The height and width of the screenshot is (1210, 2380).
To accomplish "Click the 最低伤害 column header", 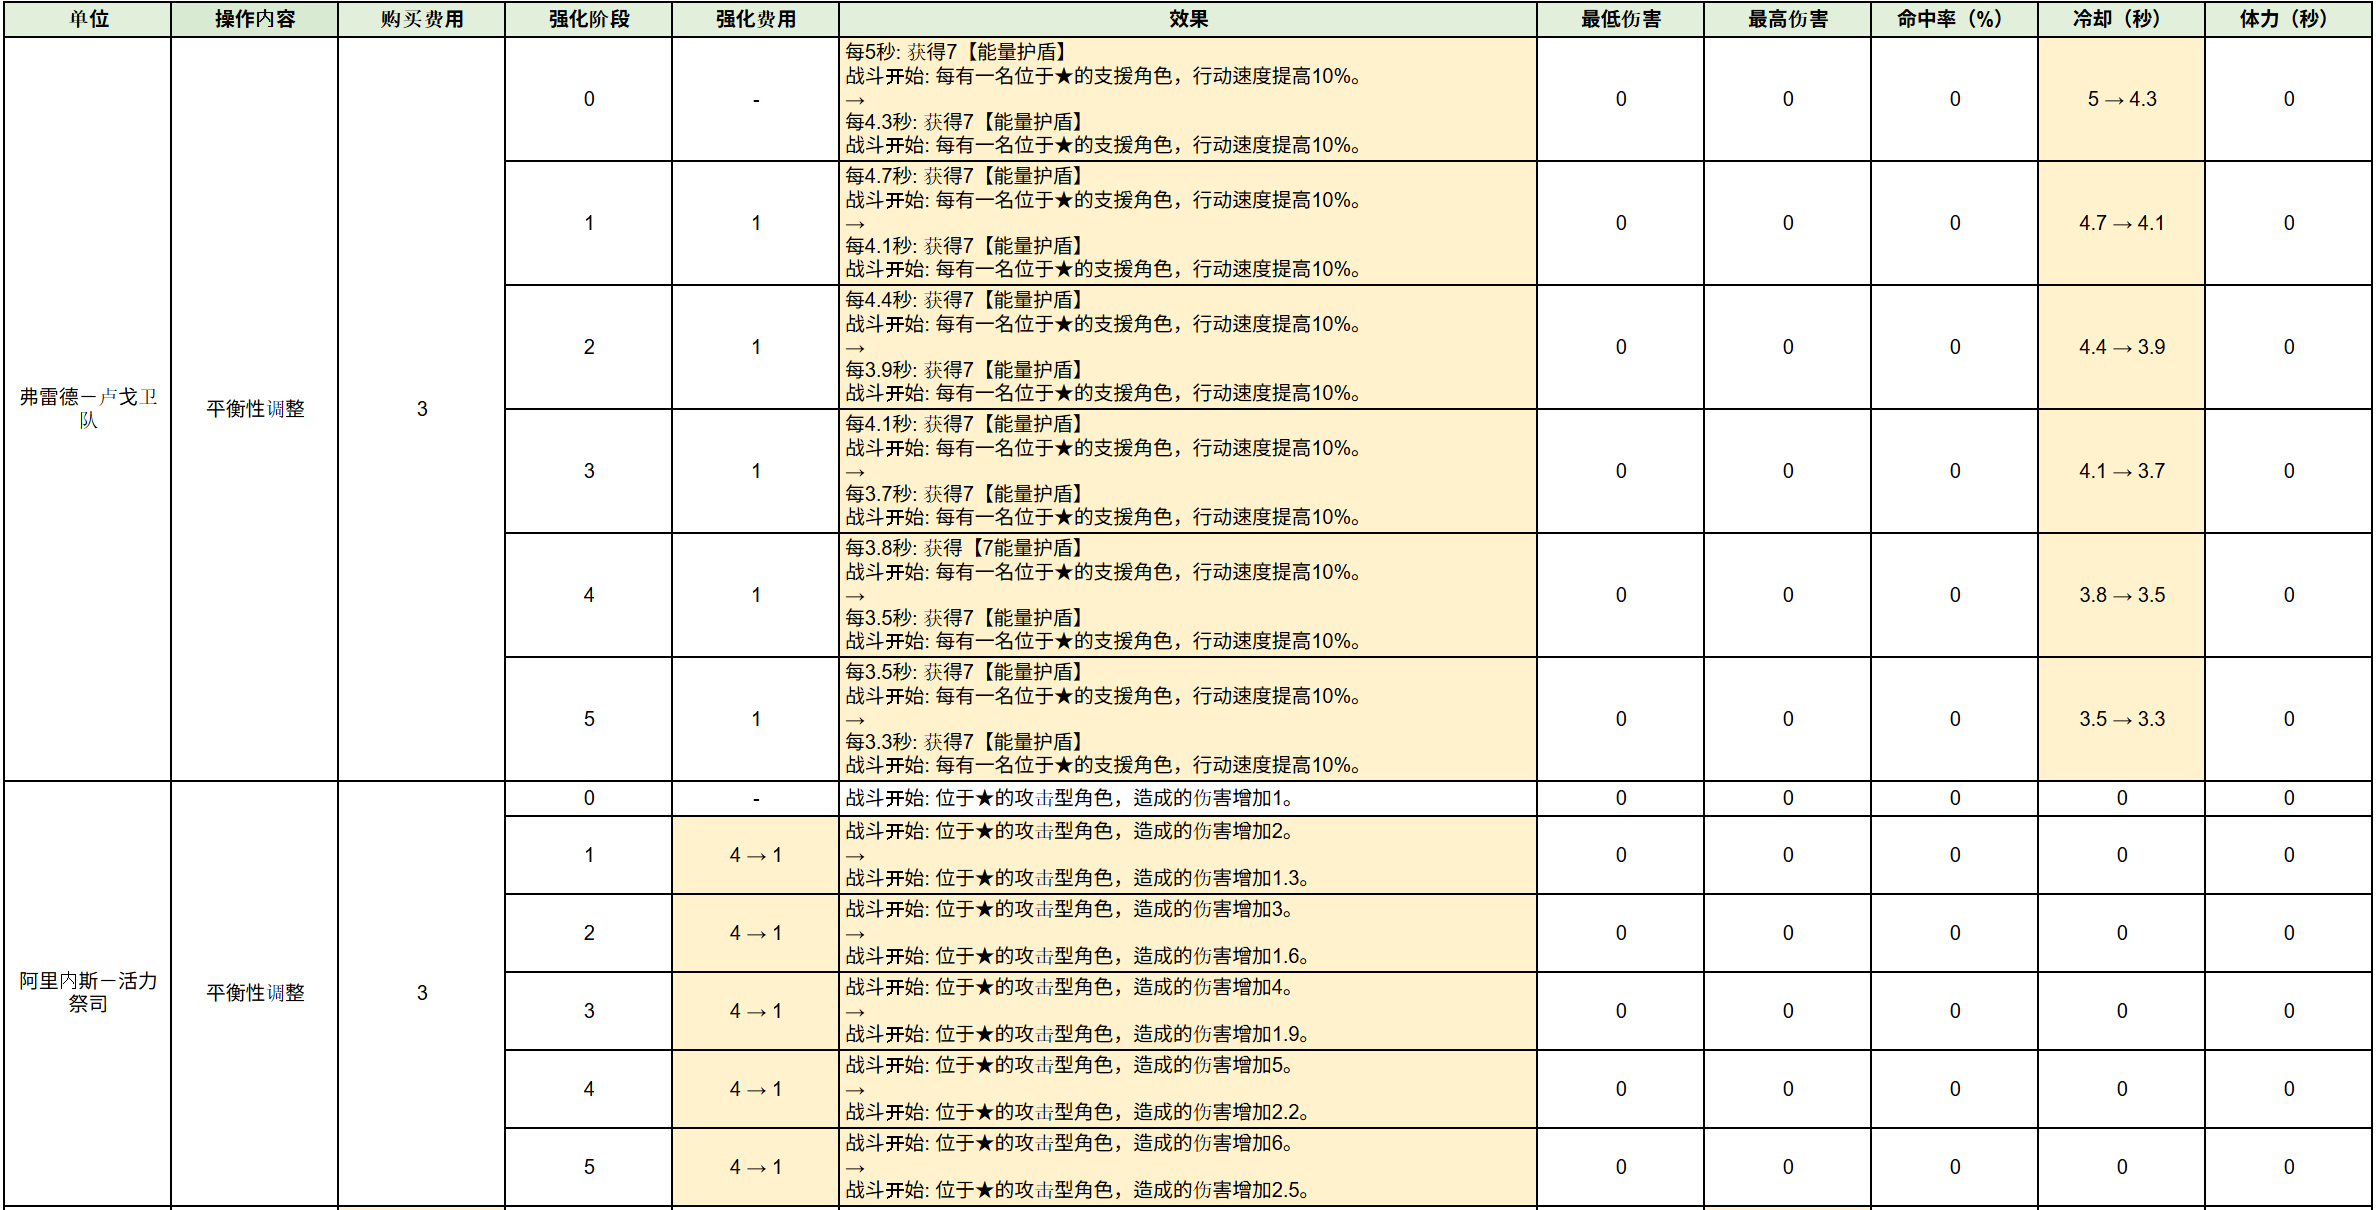I will (1621, 19).
